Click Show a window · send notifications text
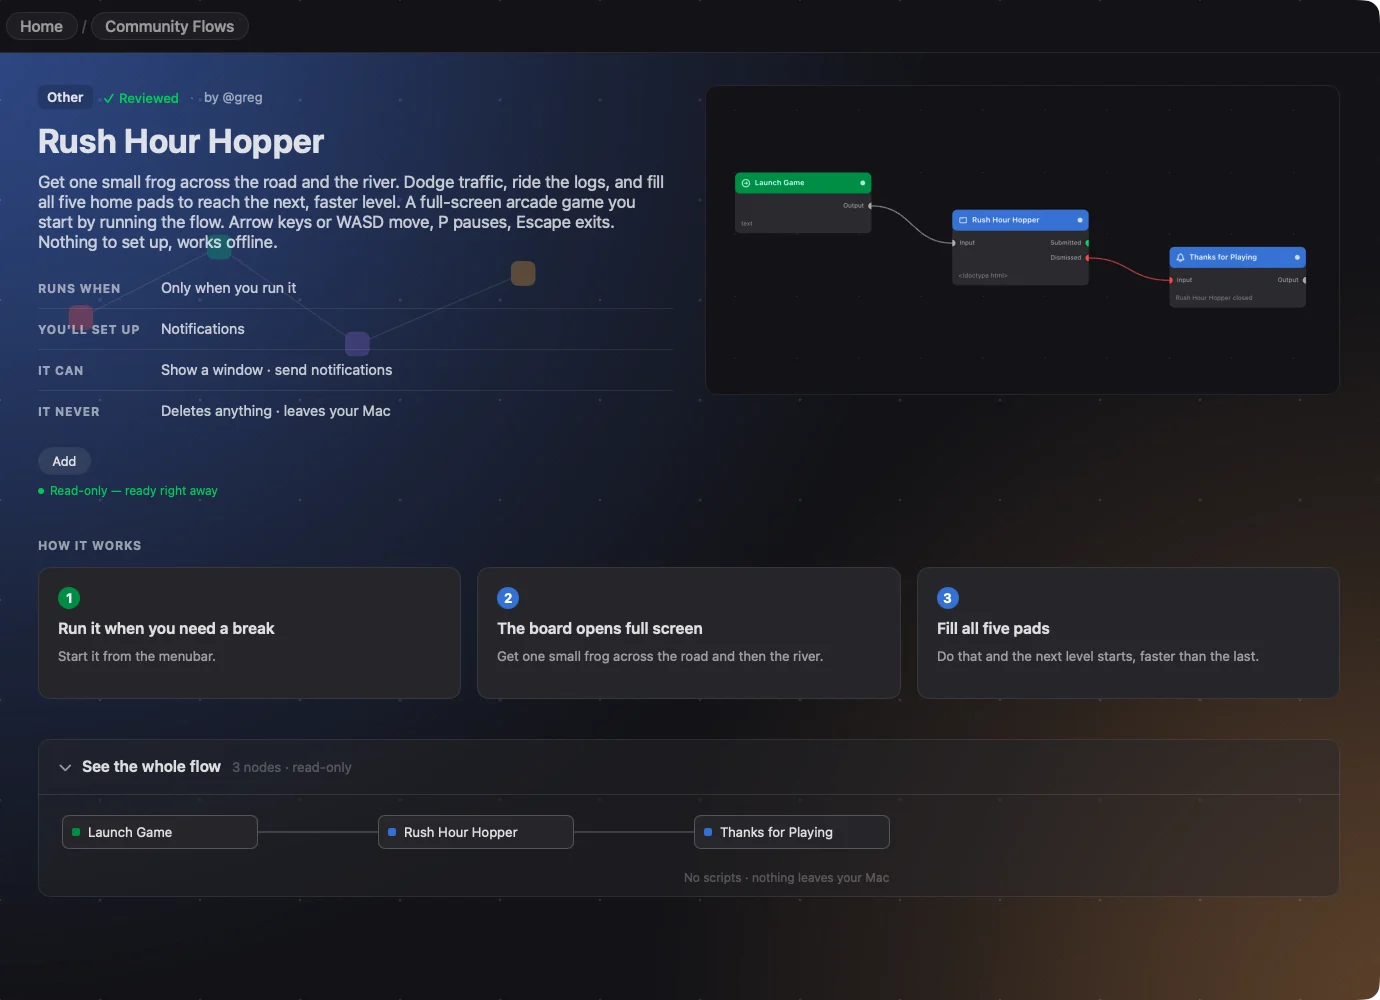 tap(277, 370)
